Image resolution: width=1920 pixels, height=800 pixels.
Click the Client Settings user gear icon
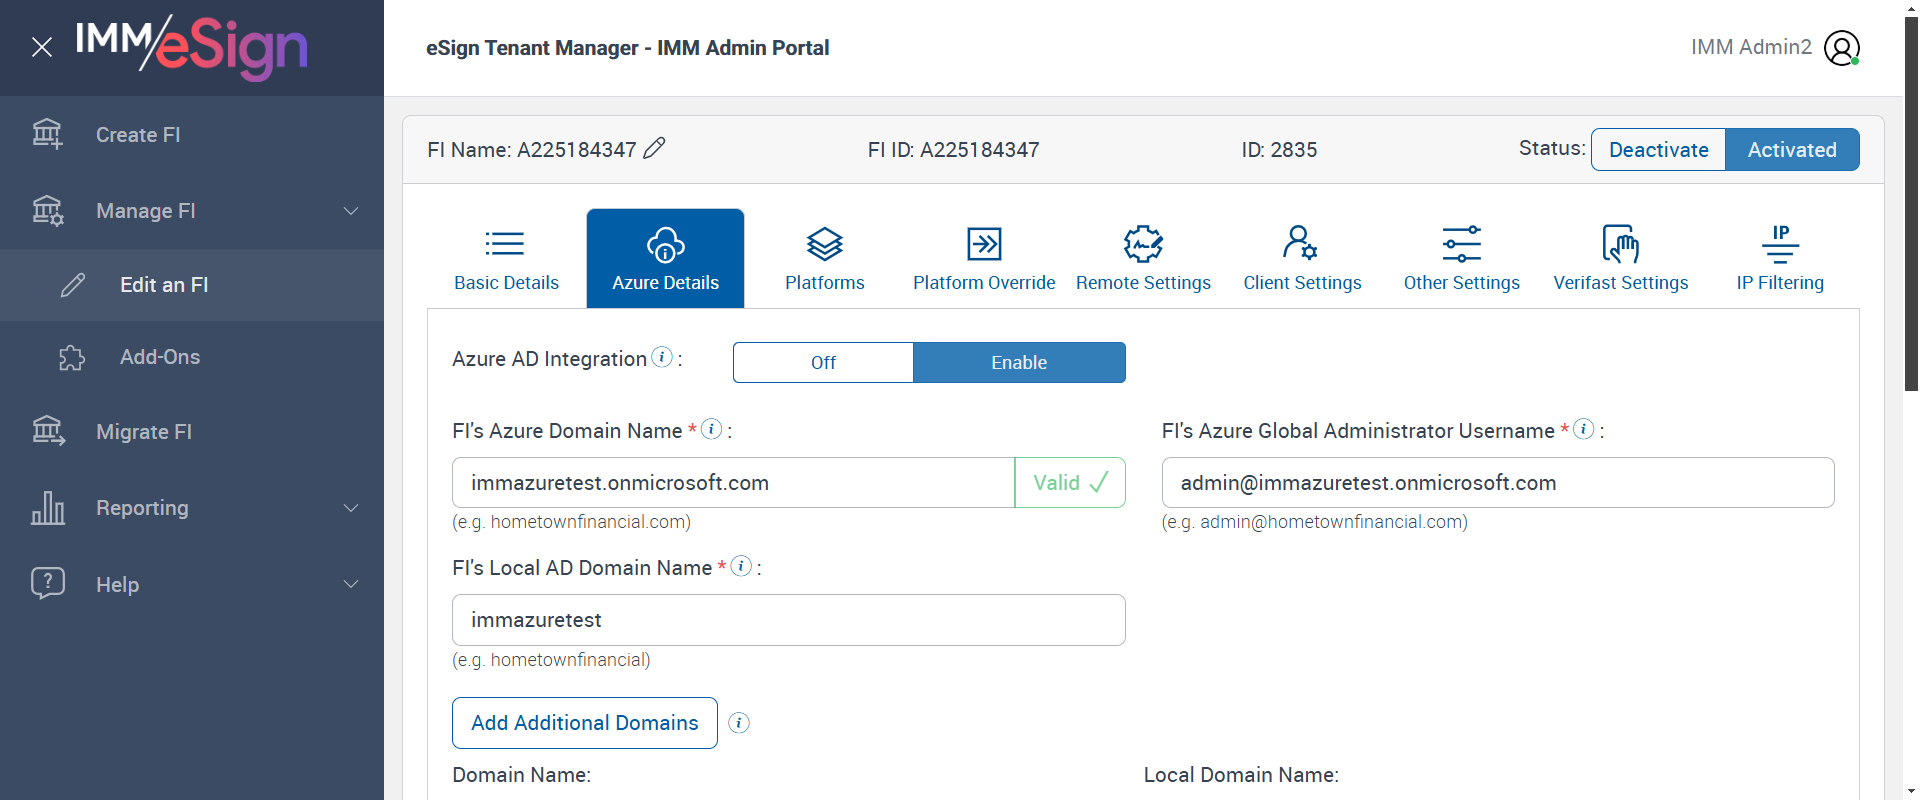pos(1301,243)
